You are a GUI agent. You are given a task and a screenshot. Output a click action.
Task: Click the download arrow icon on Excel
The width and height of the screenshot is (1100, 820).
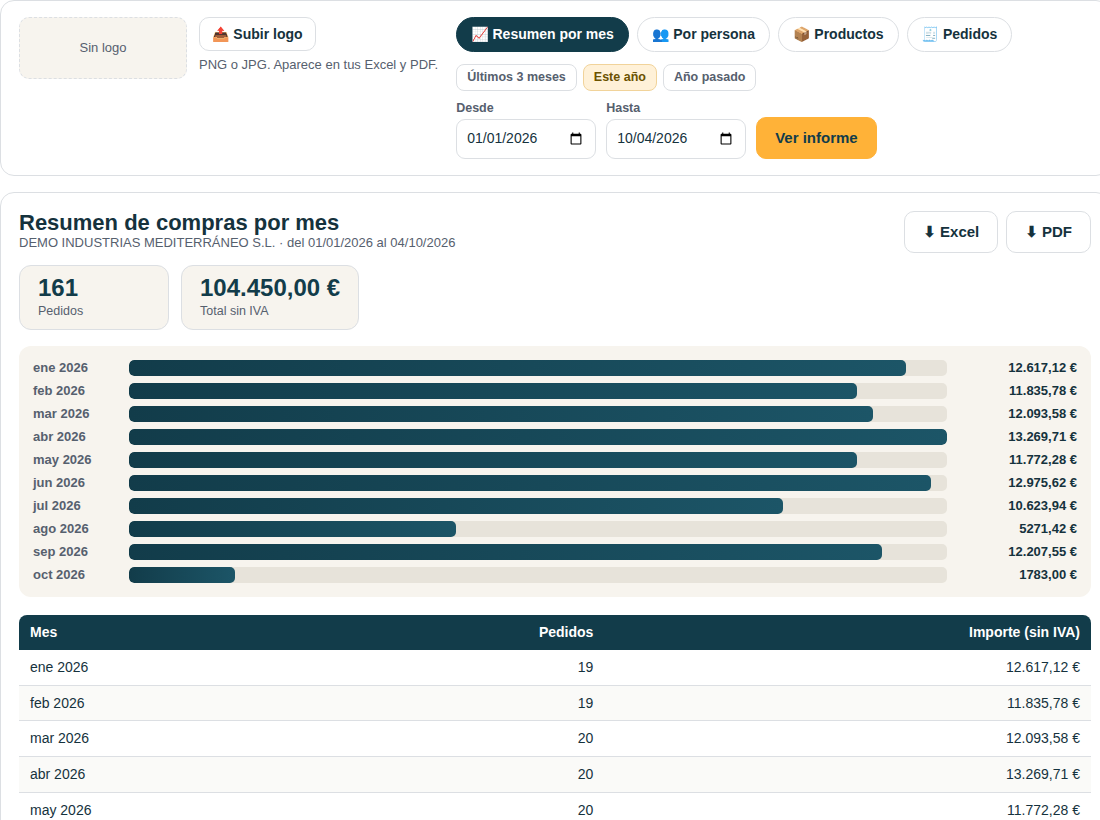click(929, 232)
